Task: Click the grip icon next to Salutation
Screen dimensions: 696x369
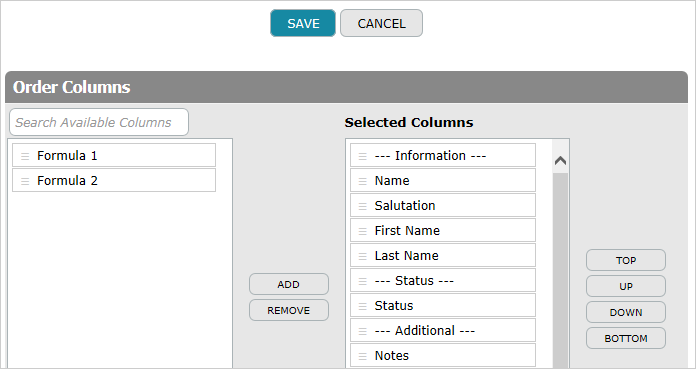Action: (x=363, y=206)
